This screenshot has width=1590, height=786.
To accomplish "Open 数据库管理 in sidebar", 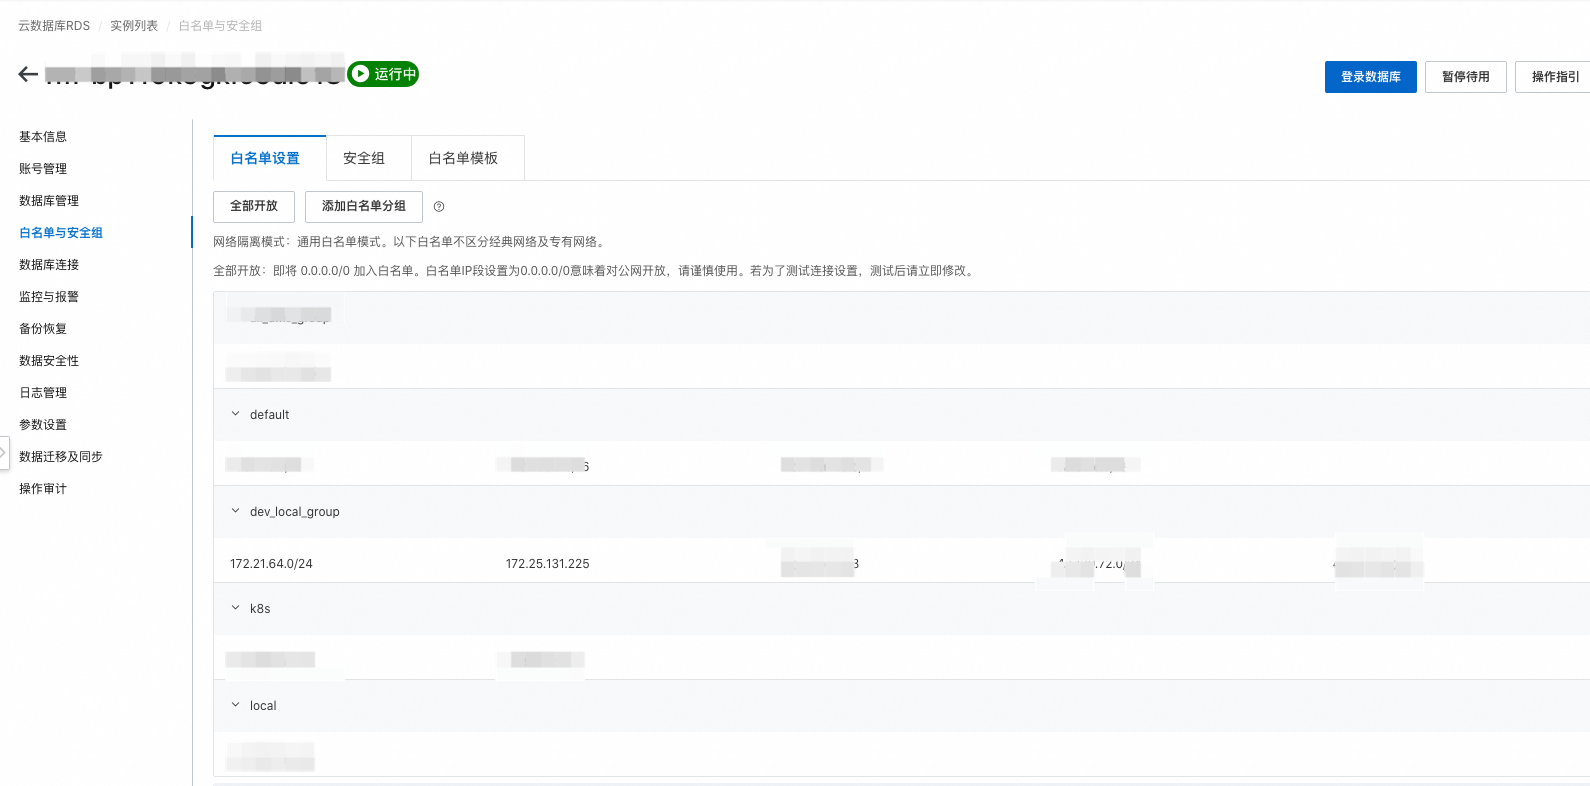I will pyautogui.click(x=49, y=201).
